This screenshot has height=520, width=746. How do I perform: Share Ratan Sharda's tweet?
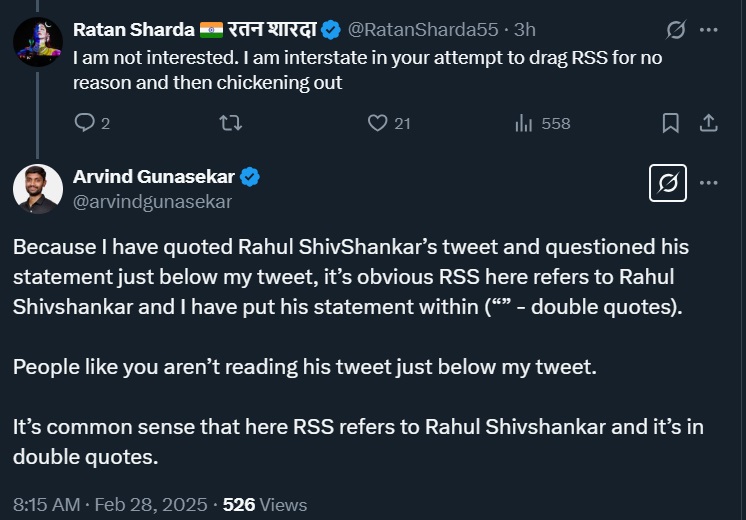708,123
